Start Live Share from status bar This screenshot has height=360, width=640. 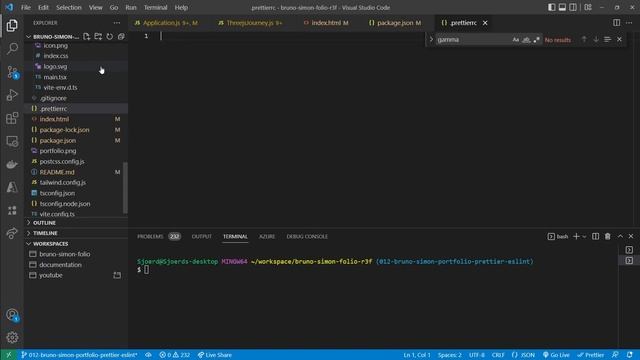tap(215, 355)
